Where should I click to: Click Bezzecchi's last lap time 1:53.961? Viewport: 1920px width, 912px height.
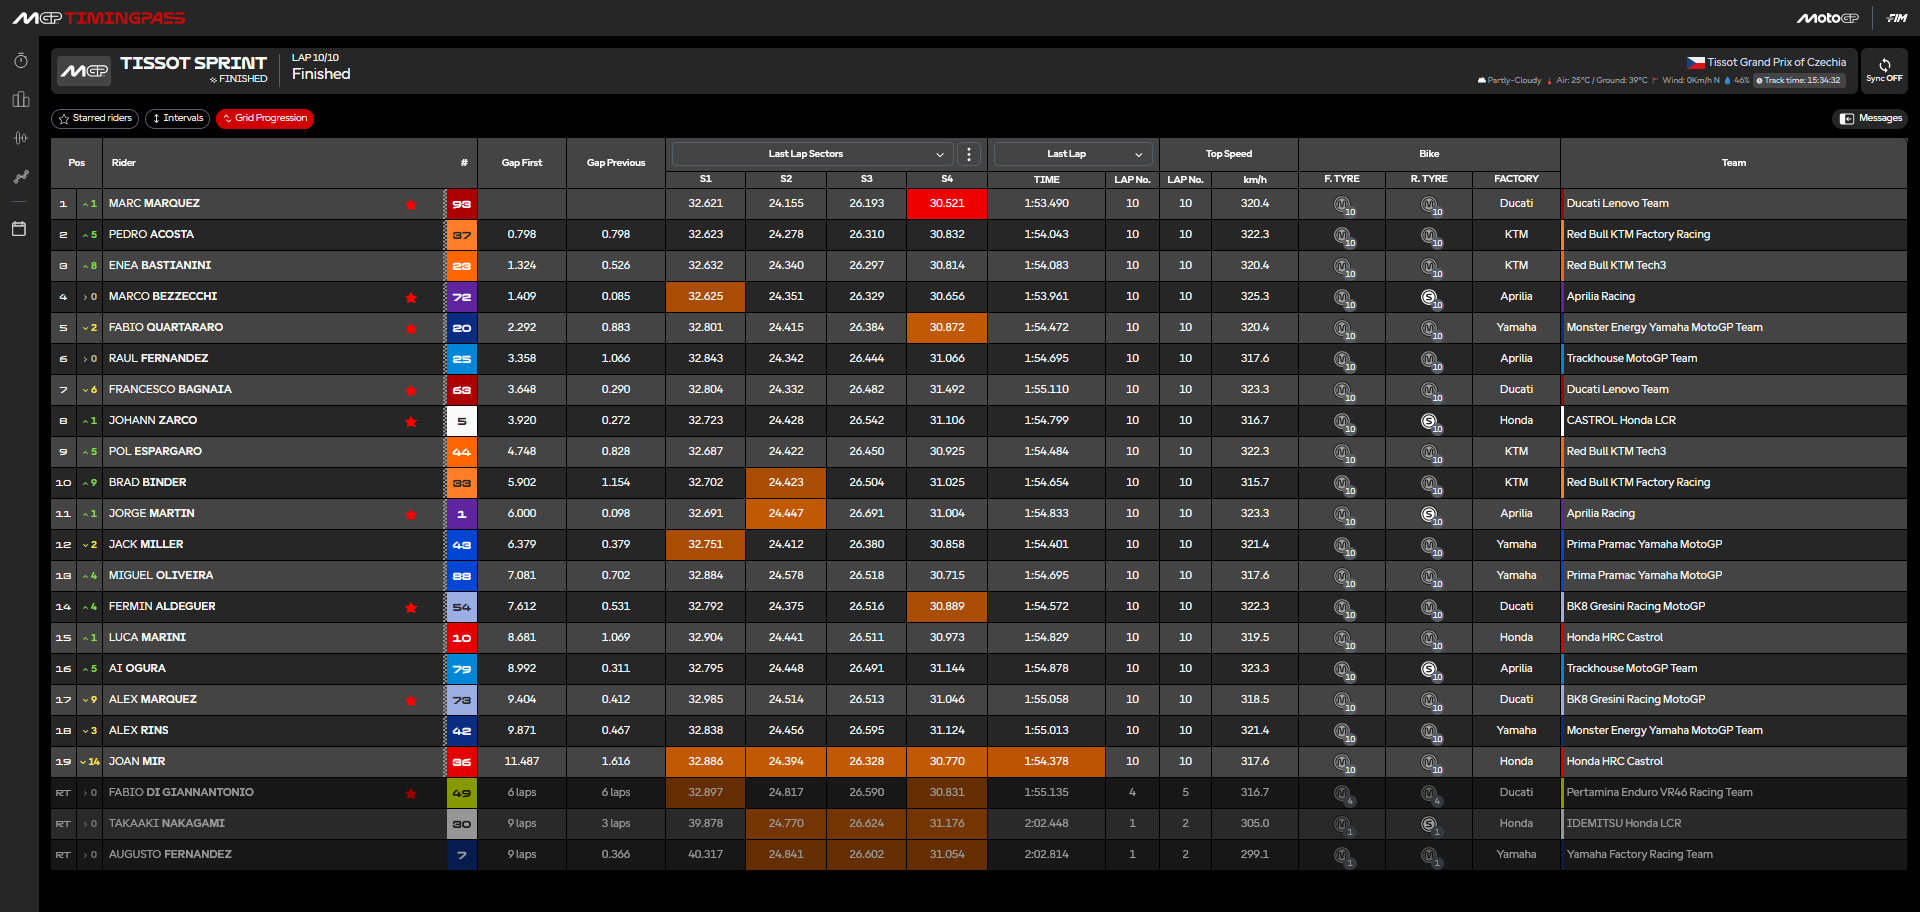[x=1046, y=297]
